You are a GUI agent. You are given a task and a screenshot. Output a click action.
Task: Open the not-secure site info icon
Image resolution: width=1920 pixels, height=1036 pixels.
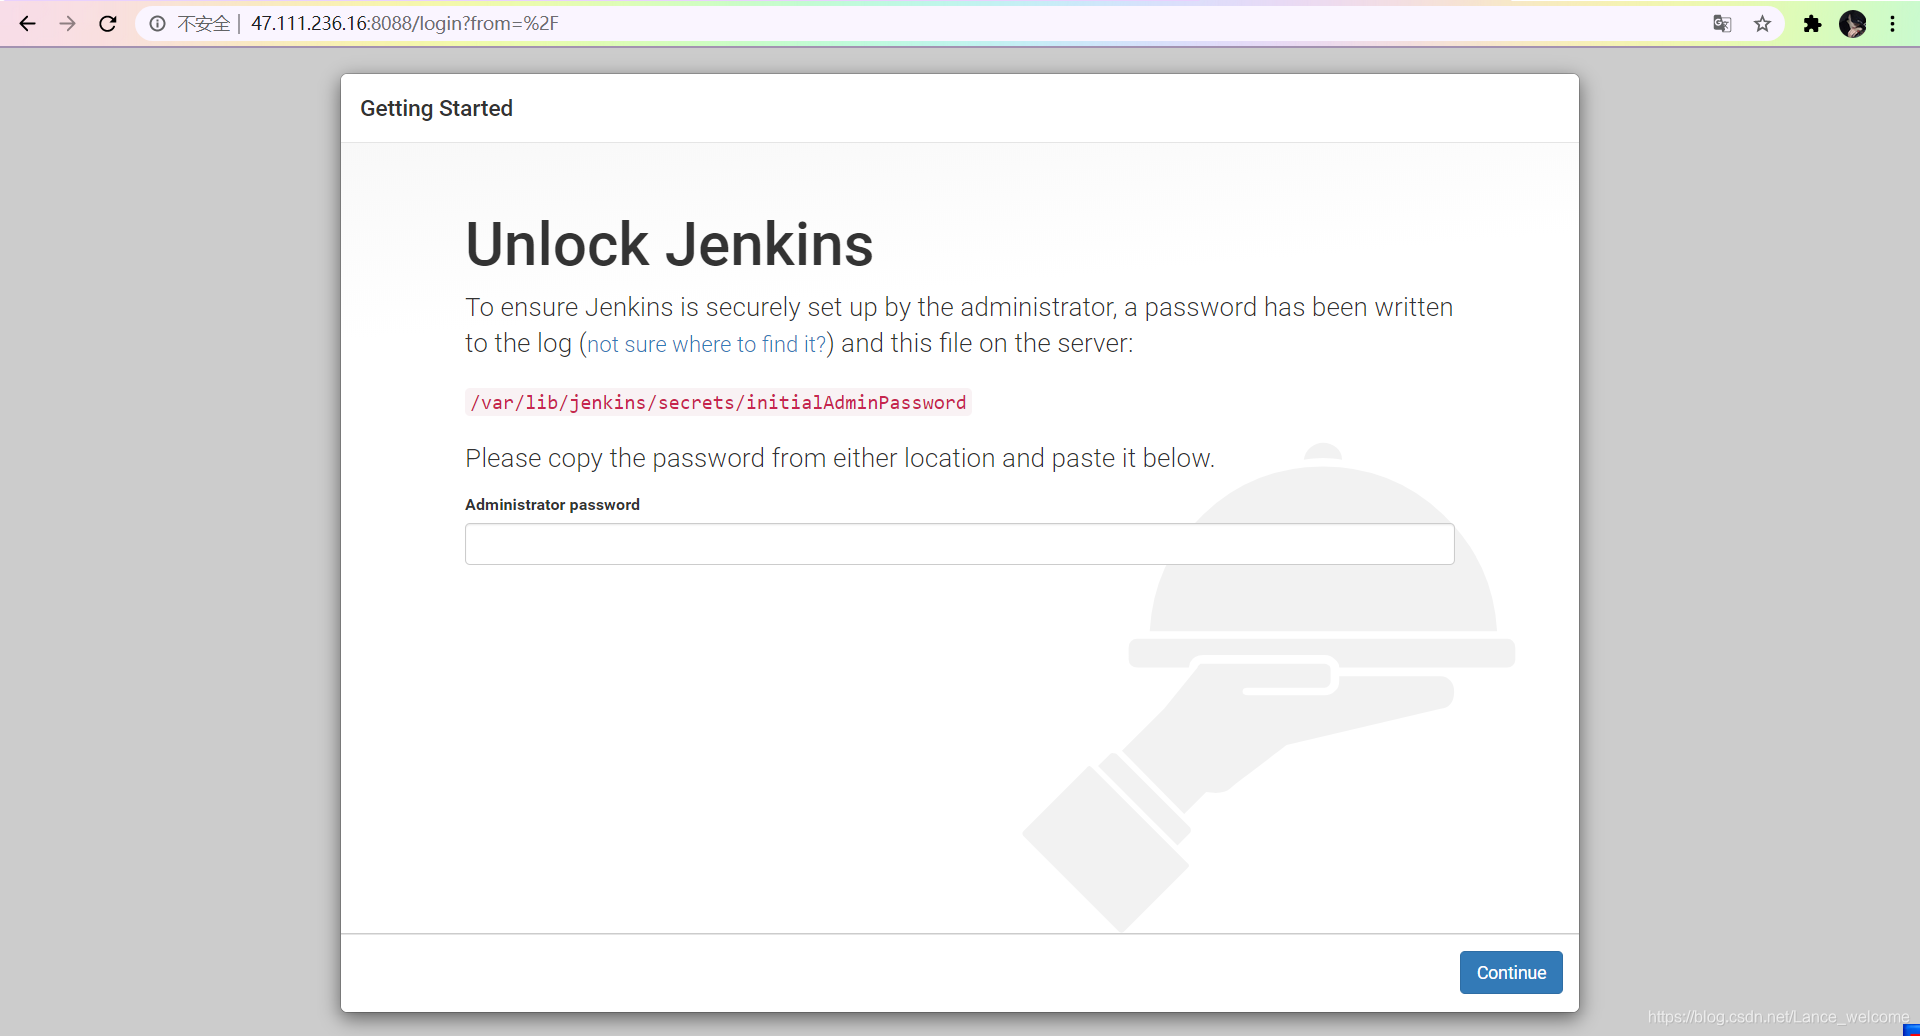click(157, 24)
